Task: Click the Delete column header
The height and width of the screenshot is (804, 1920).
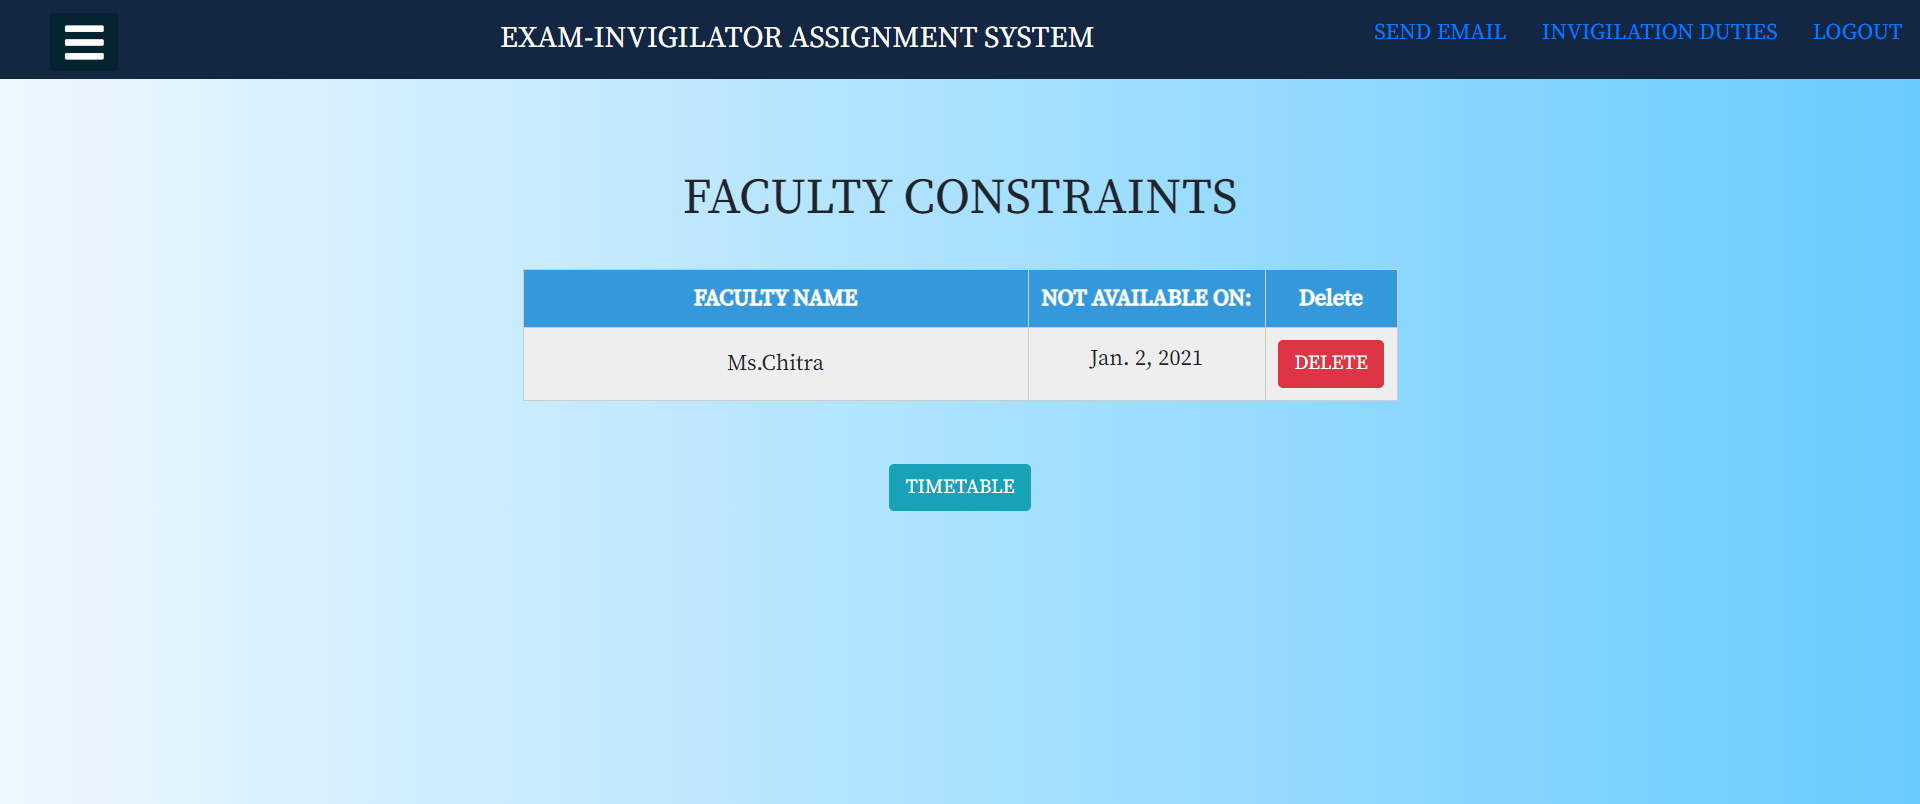Action: click(x=1330, y=297)
